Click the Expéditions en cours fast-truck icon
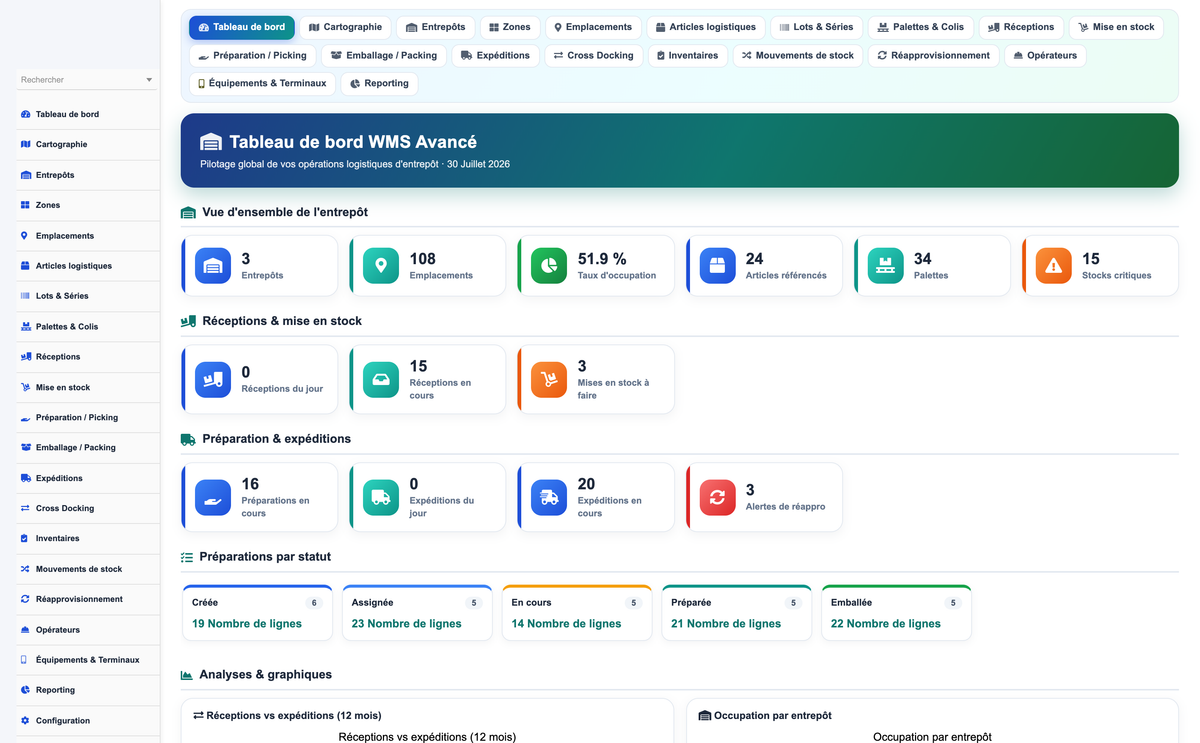This screenshot has width=1200, height=743. point(548,498)
